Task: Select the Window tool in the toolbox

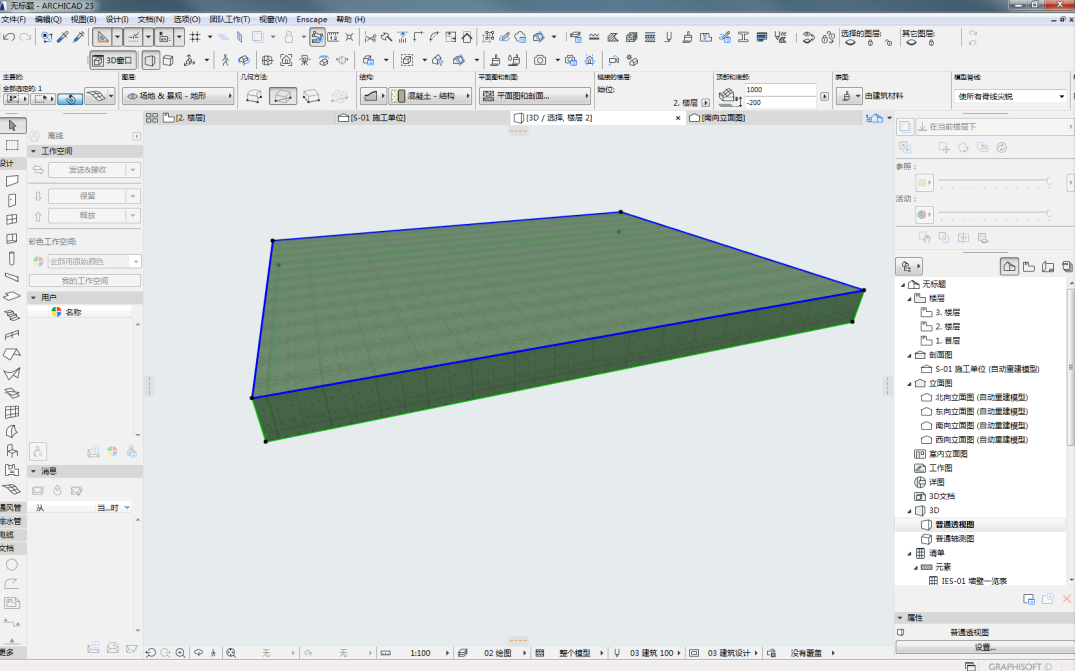Action: (x=12, y=219)
